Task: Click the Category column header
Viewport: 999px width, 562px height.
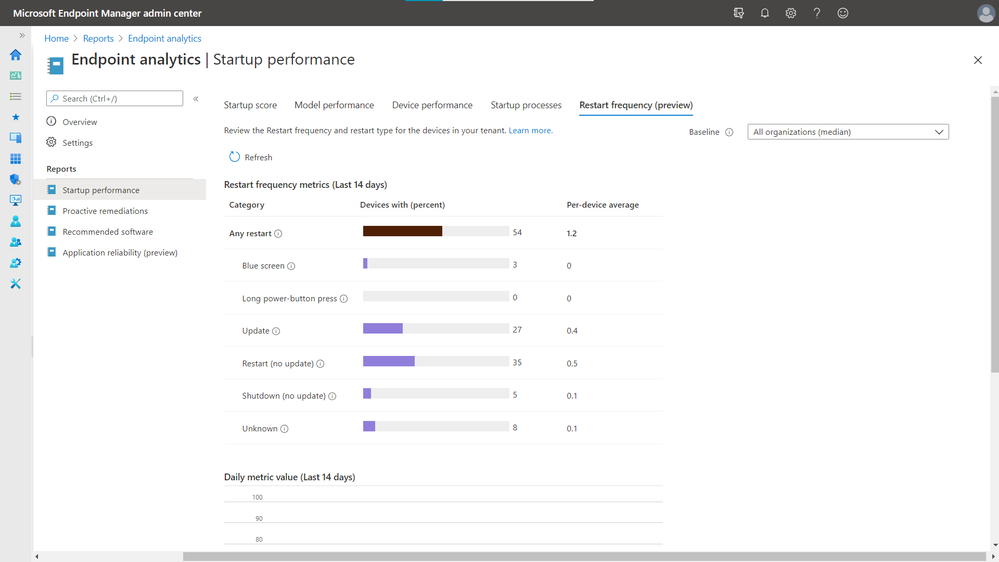Action: 247,205
